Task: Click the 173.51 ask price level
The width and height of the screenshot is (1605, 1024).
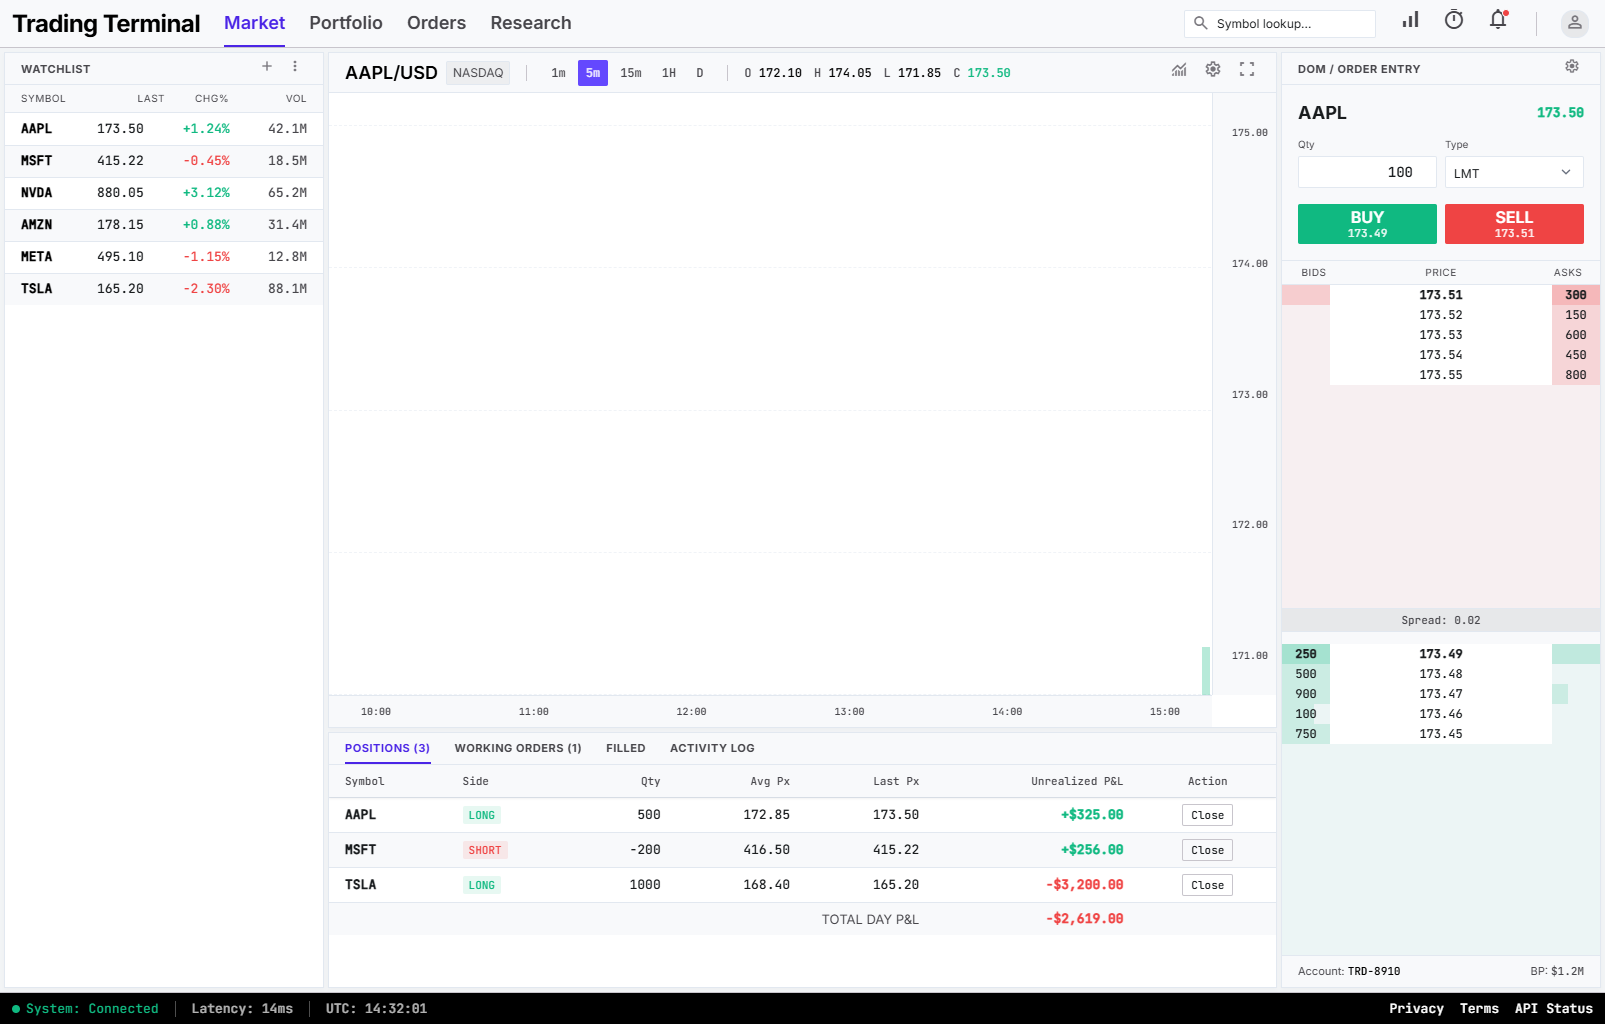Action: [x=1441, y=295]
